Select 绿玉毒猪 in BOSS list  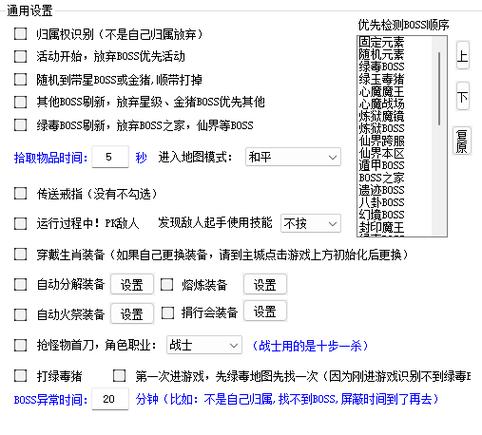pyautogui.click(x=381, y=79)
